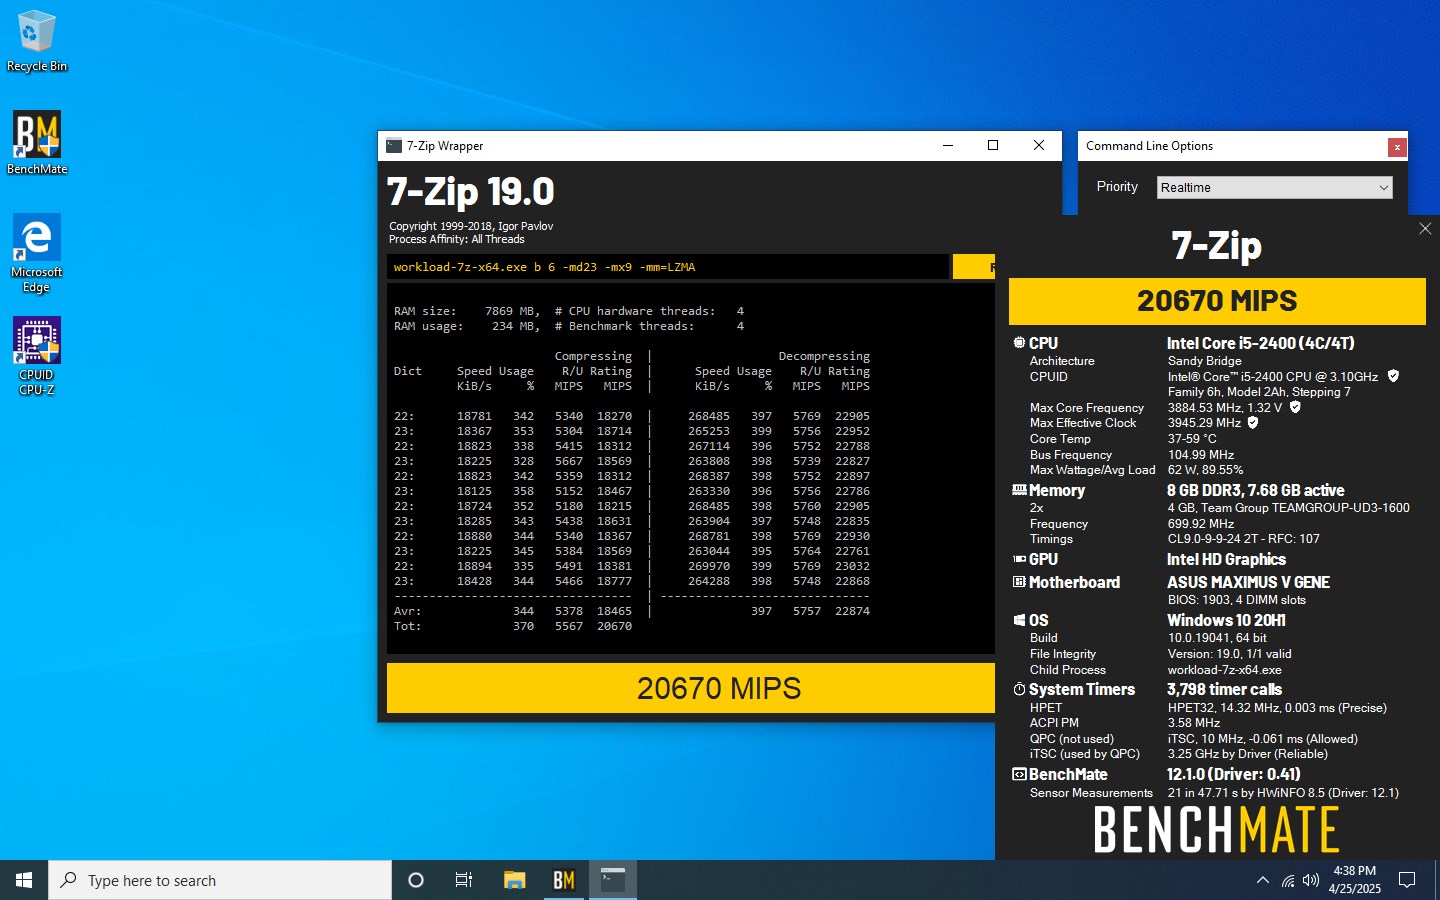The height and width of the screenshot is (900, 1440).
Task: Click the Cortana circle icon on taskbar
Action: 416,880
